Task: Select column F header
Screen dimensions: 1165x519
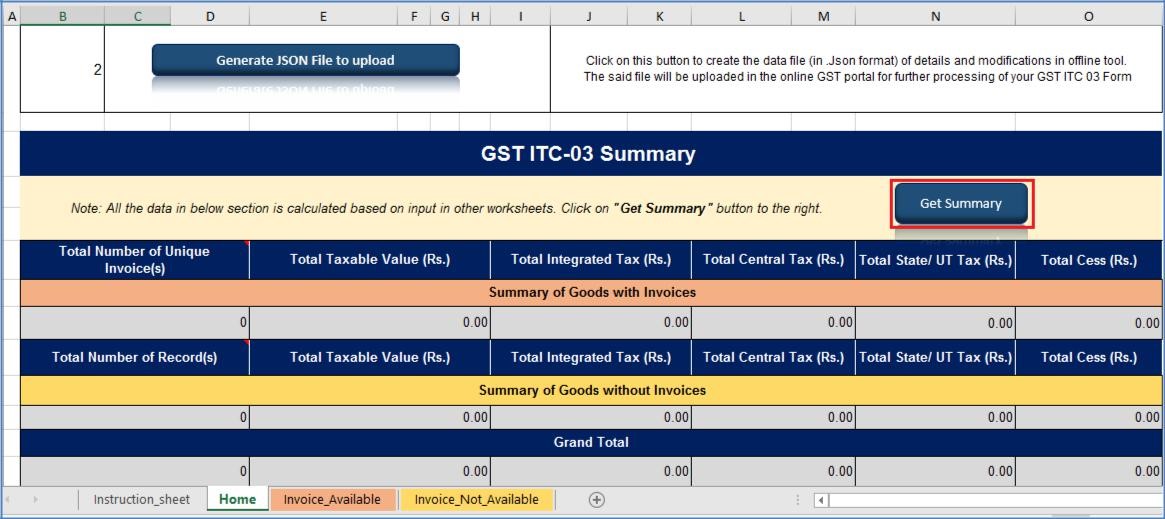Action: pos(414,16)
